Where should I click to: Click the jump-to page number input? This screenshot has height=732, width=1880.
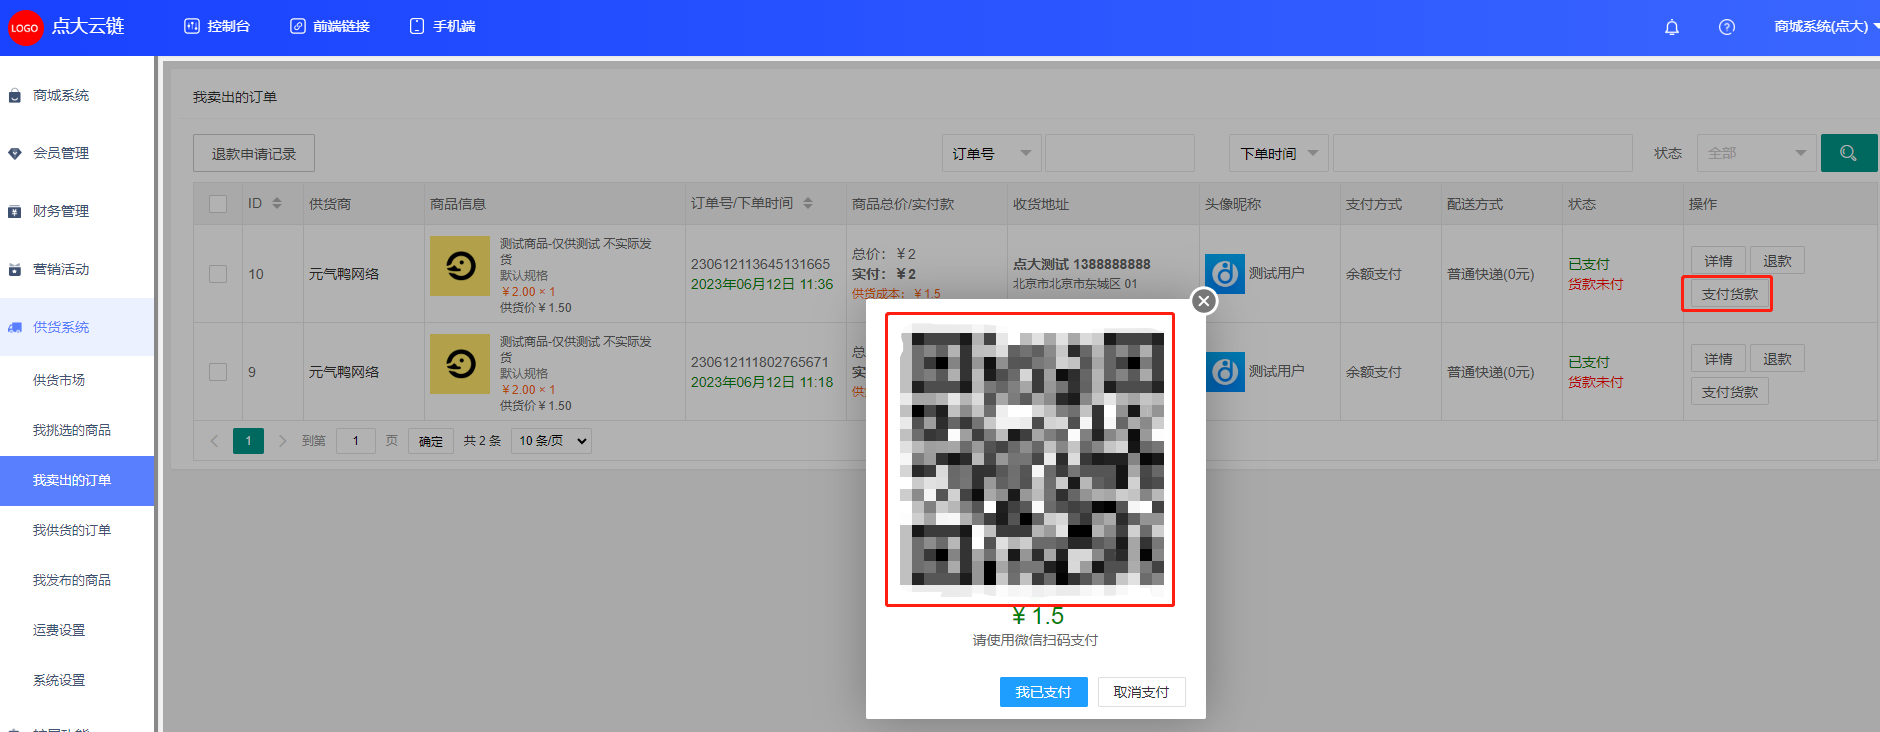[x=356, y=441]
